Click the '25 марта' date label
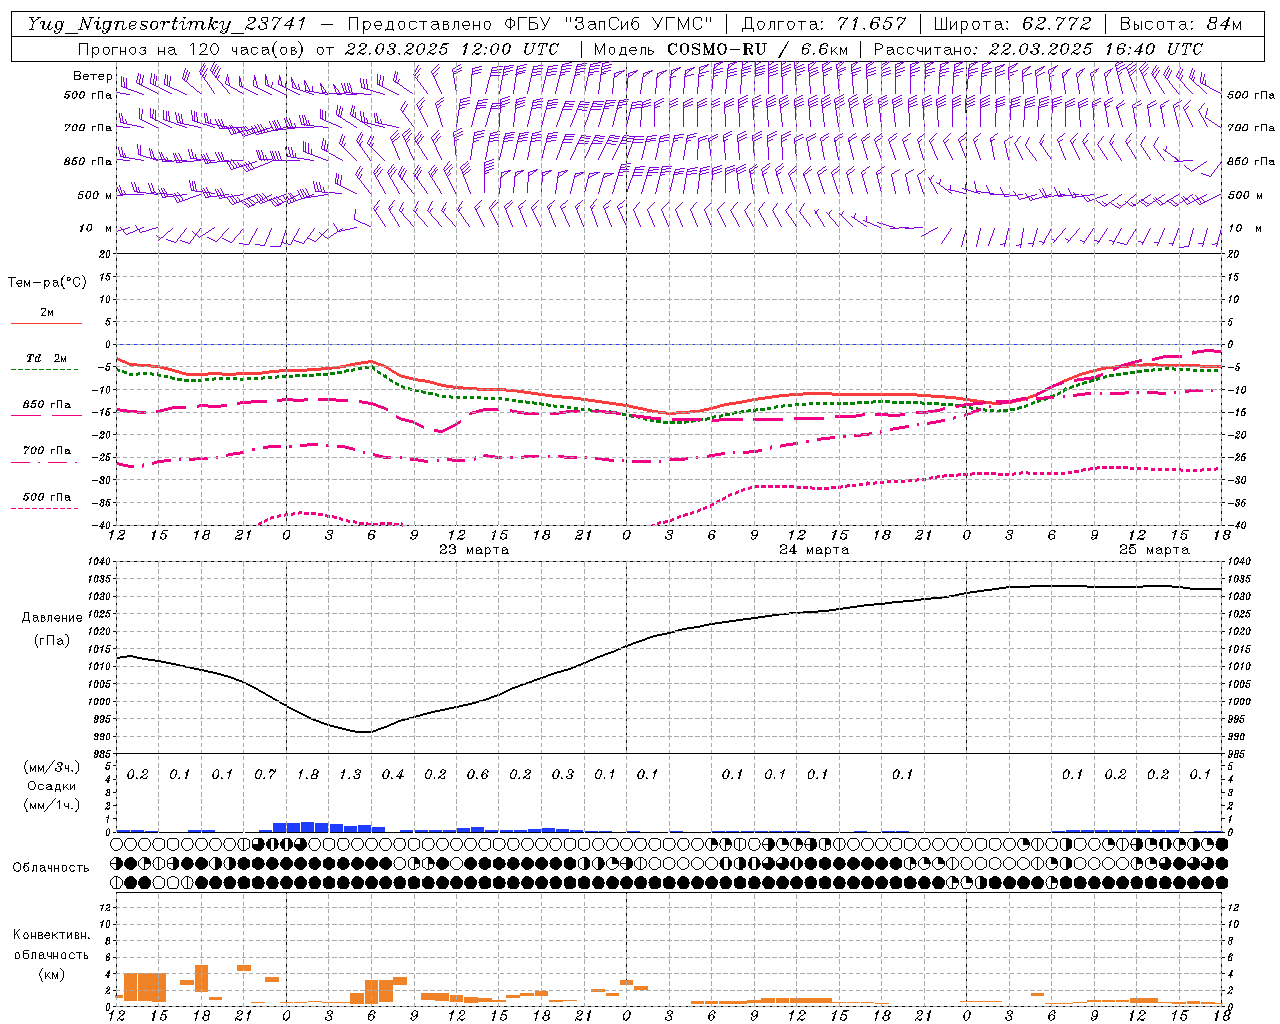 pos(1154,550)
